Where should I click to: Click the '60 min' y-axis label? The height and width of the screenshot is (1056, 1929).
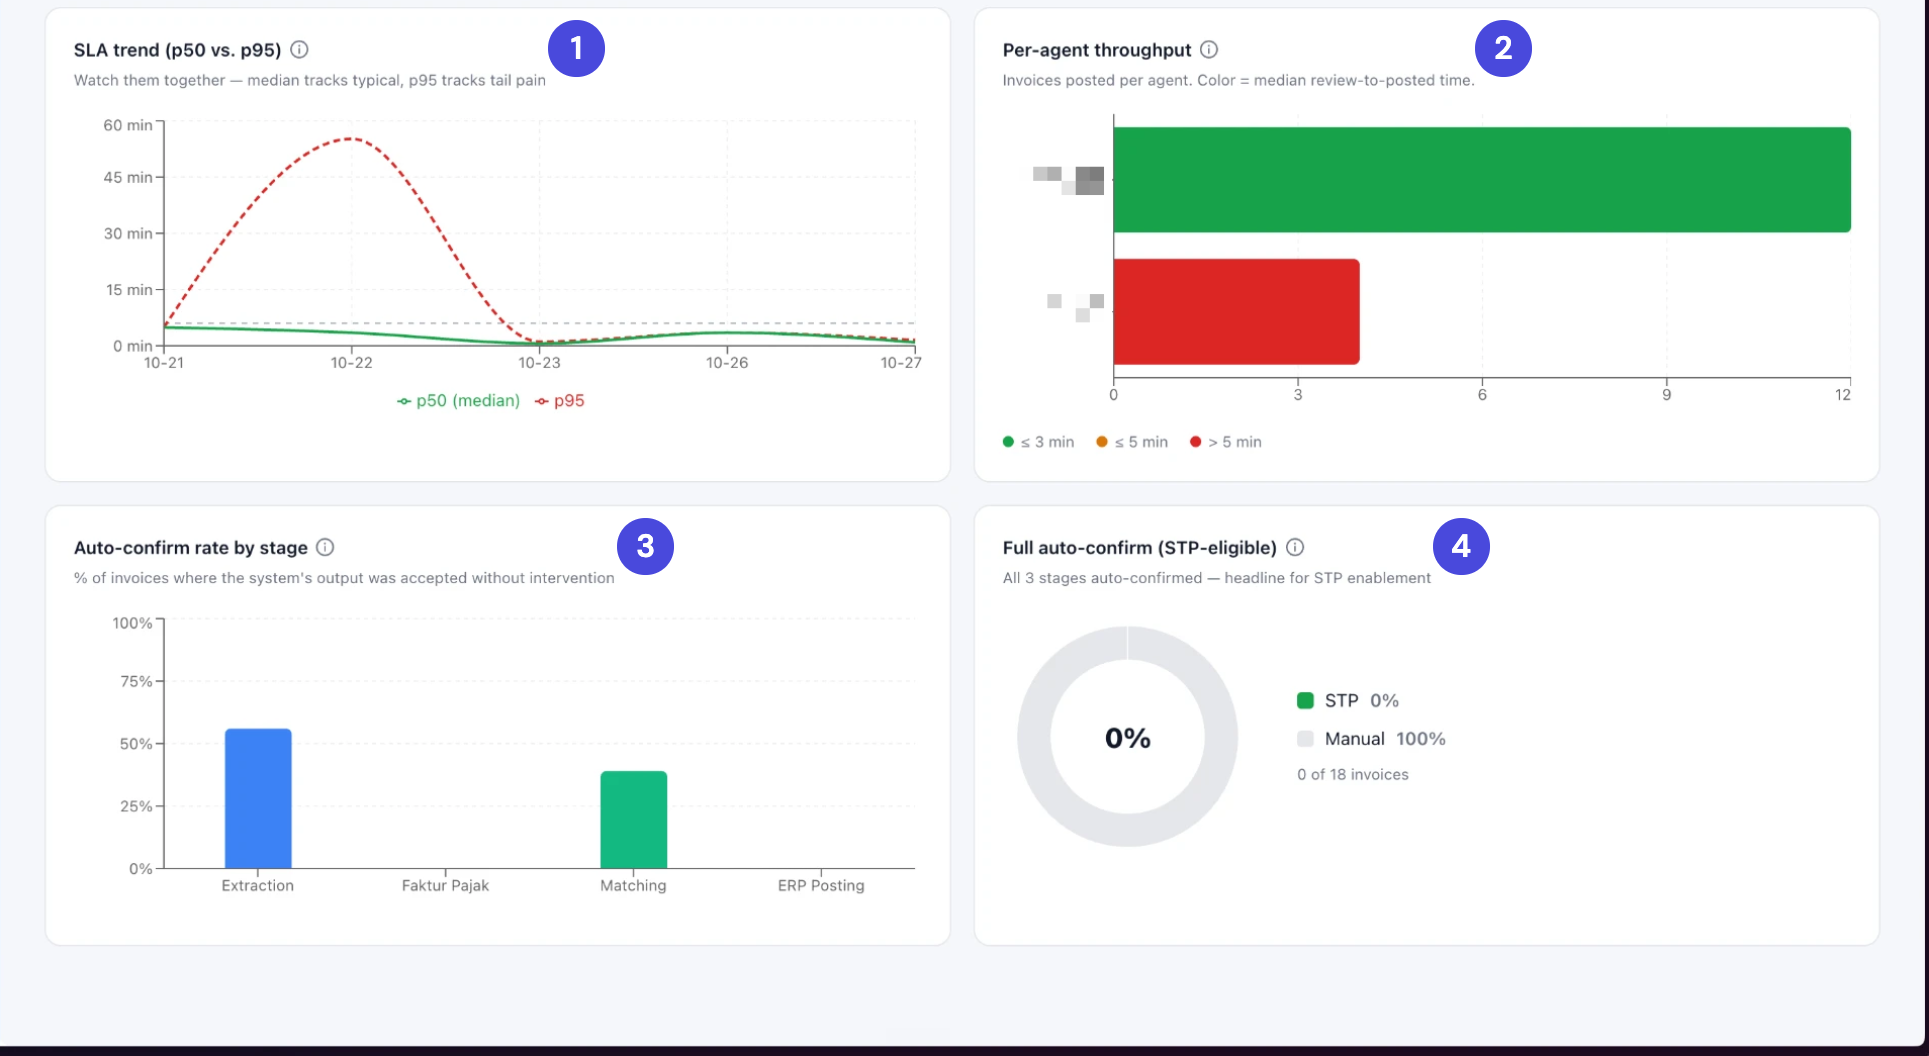click(128, 125)
